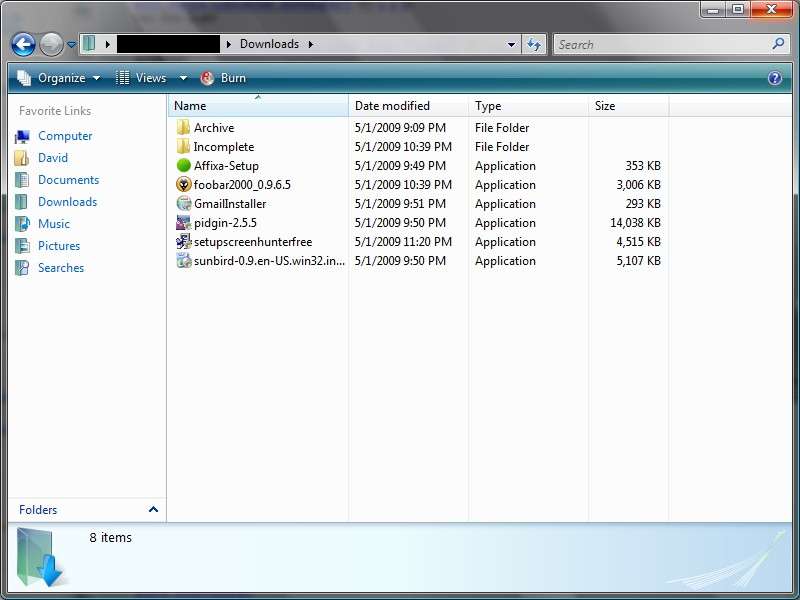Image resolution: width=800 pixels, height=600 pixels.
Task: Click the Downloads breadcrumb in address bar
Action: pos(269,44)
